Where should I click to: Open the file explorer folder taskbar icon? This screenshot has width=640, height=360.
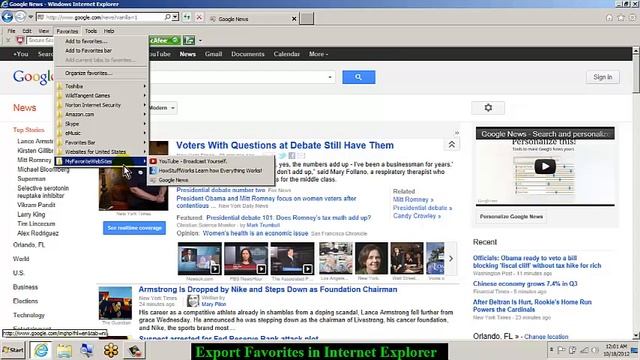click(x=64, y=350)
